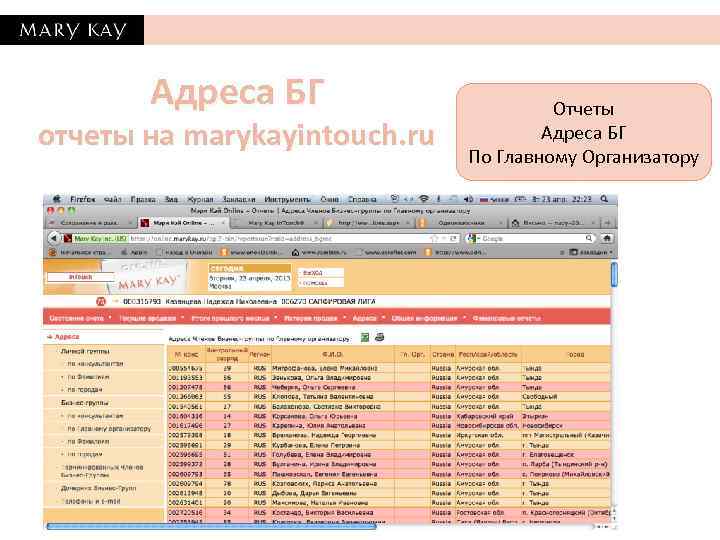Click the round red Mary Kay badge icon

point(101,302)
